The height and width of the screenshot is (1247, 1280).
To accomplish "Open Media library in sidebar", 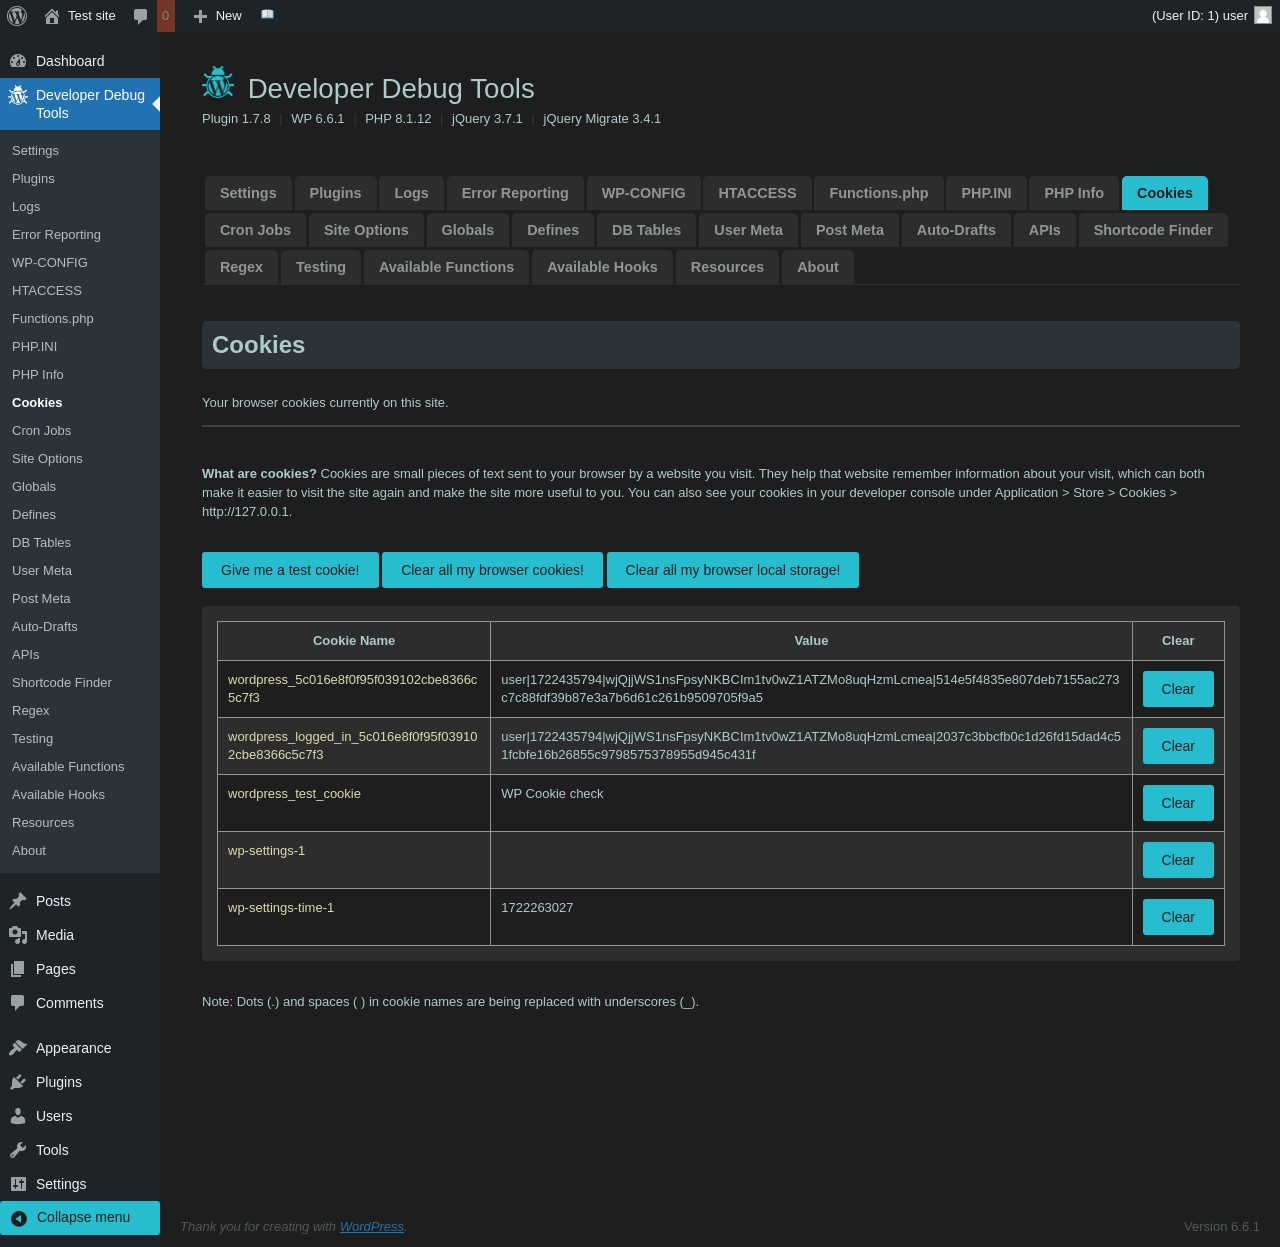I will pos(54,935).
